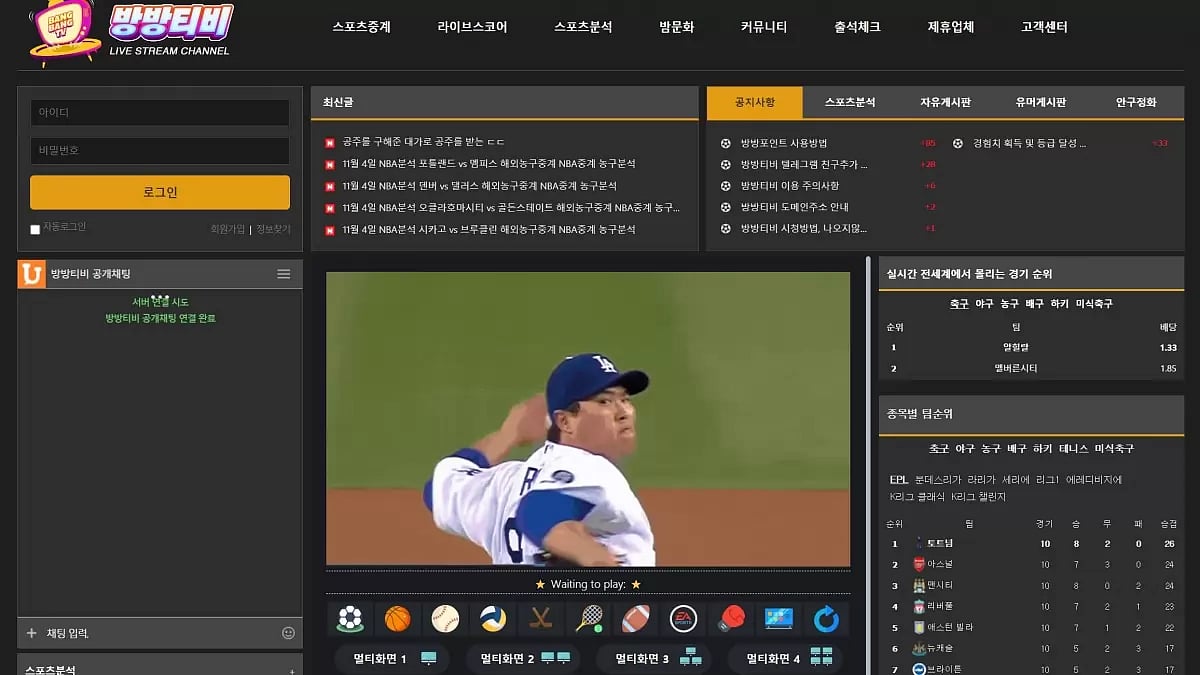Select the boxing glove icon

(x=731, y=619)
